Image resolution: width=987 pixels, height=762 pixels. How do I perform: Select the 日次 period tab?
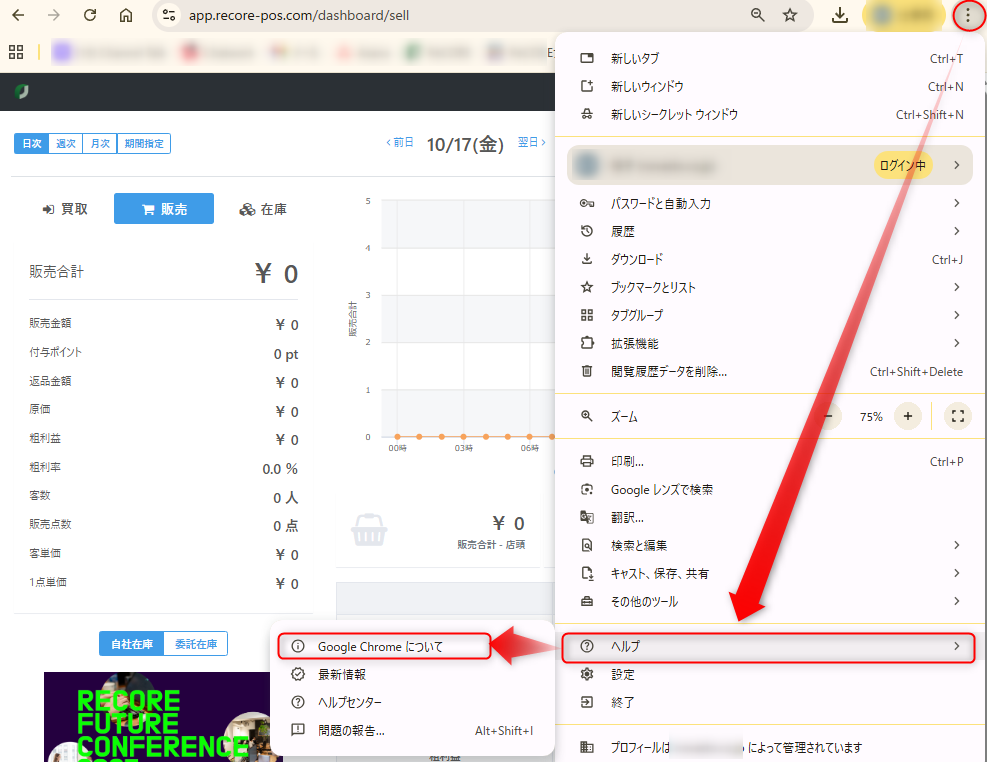[31, 143]
